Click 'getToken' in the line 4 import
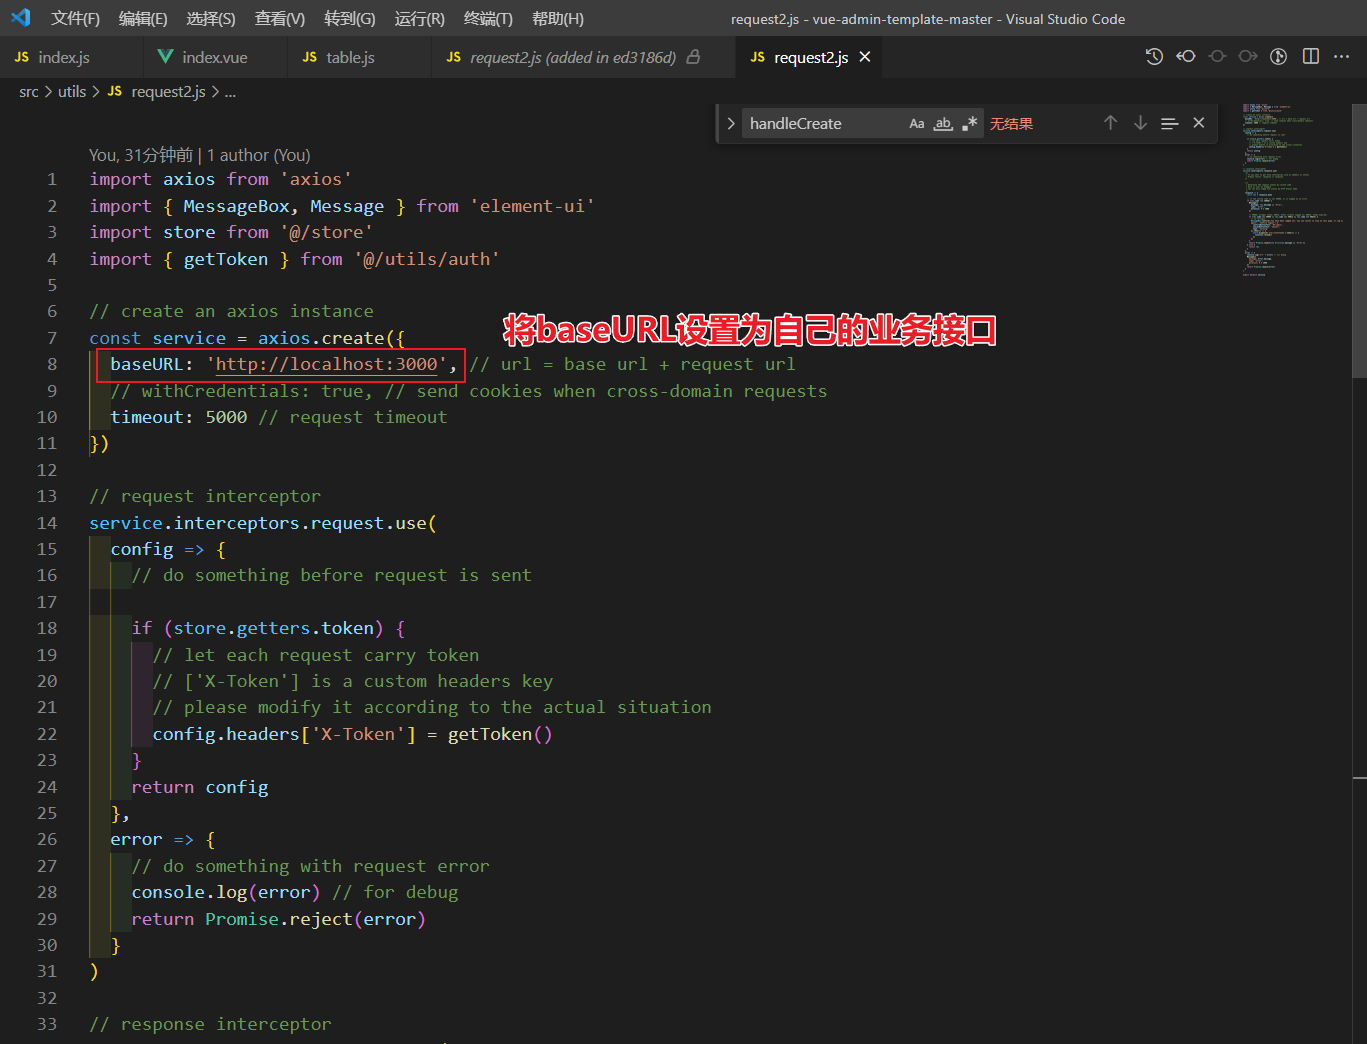 tap(226, 259)
